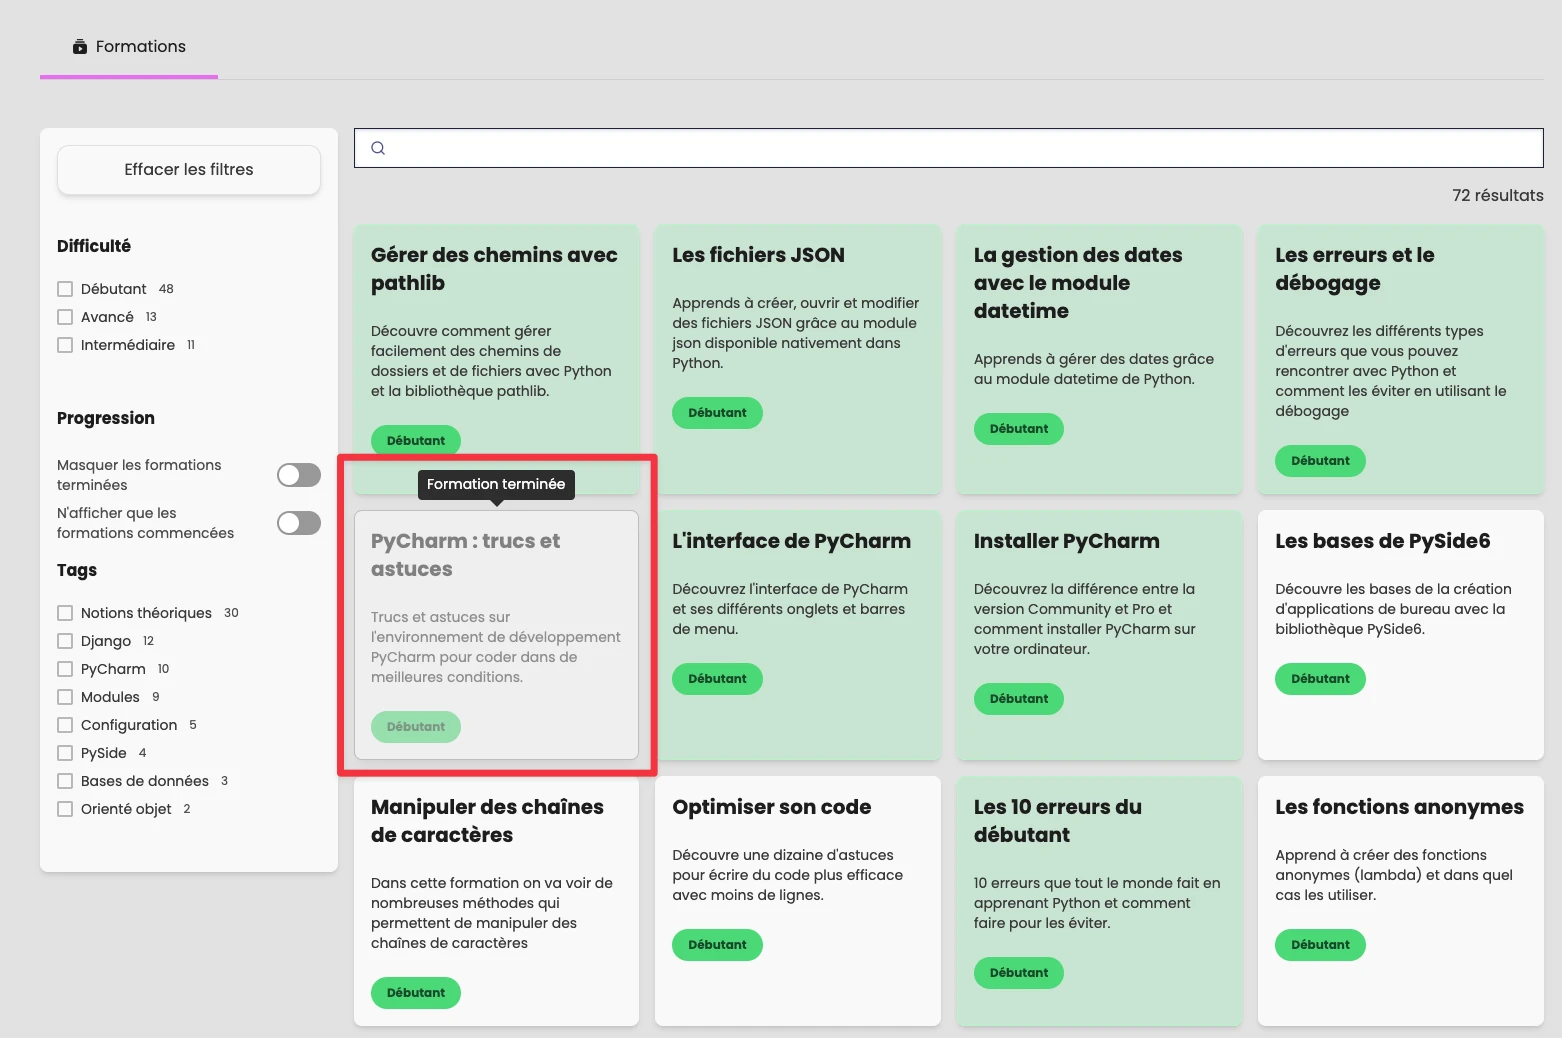Tick the PyCharm tag checkbox

[65, 669]
